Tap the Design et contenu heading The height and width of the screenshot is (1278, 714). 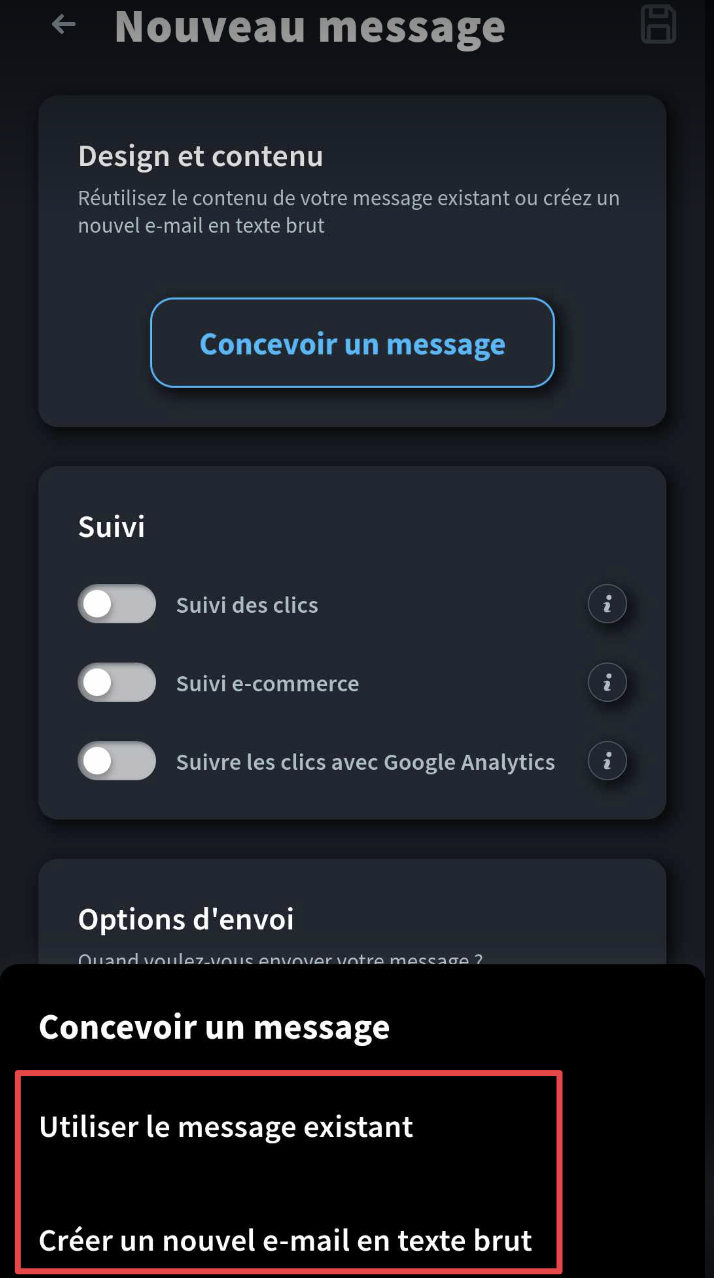[x=200, y=156]
